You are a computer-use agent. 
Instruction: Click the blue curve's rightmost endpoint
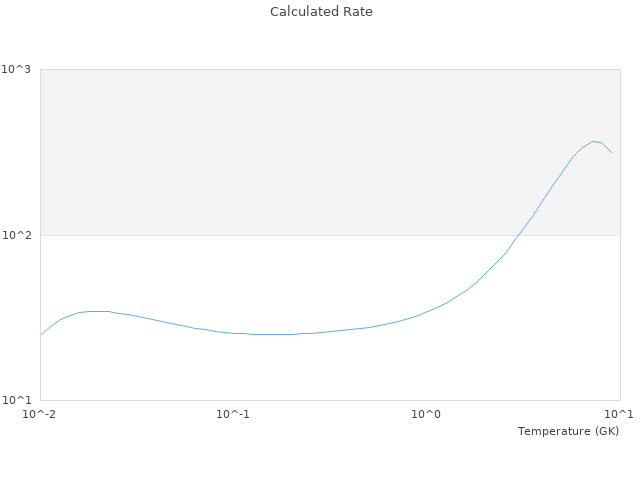coord(612,153)
